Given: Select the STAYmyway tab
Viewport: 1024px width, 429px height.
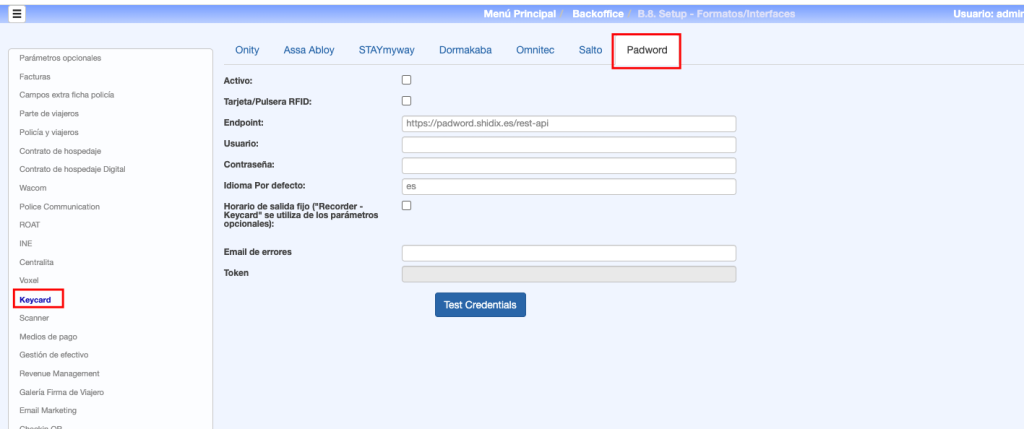Looking at the screenshot, I should 386,50.
